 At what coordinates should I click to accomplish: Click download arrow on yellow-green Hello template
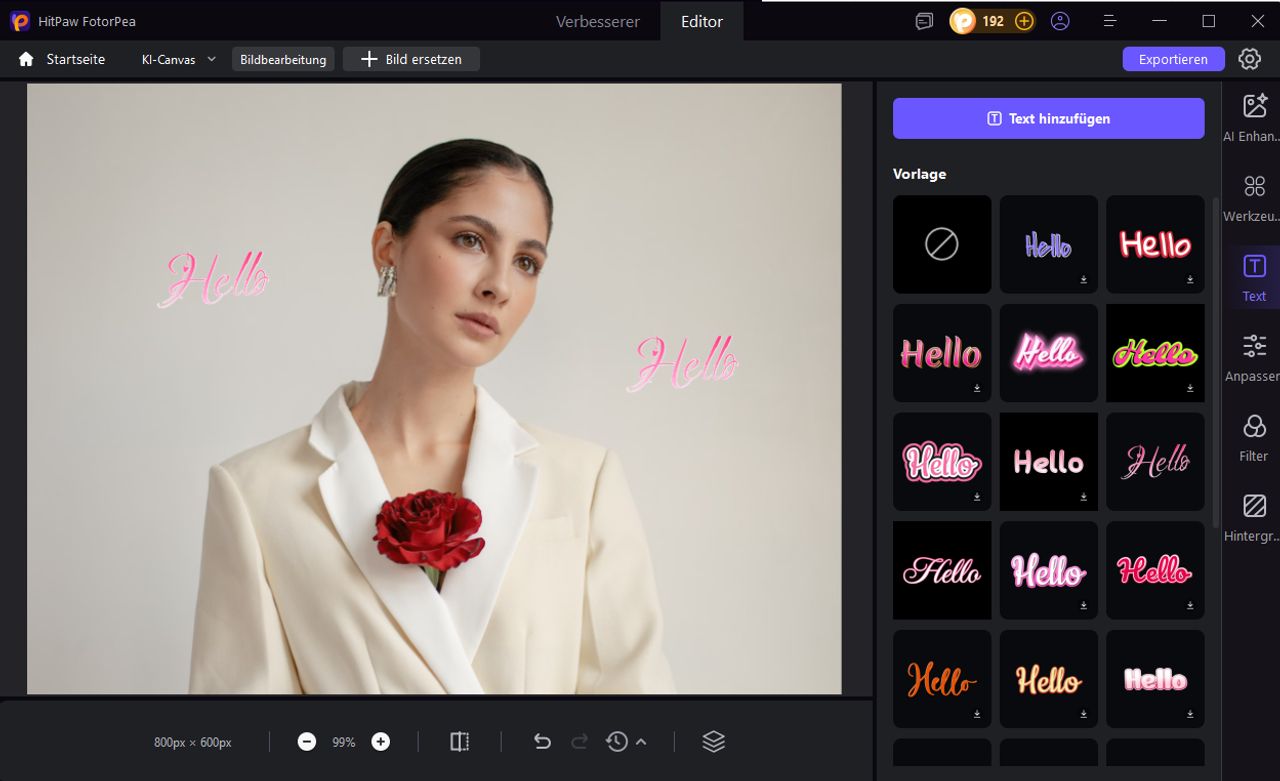pos(1190,388)
